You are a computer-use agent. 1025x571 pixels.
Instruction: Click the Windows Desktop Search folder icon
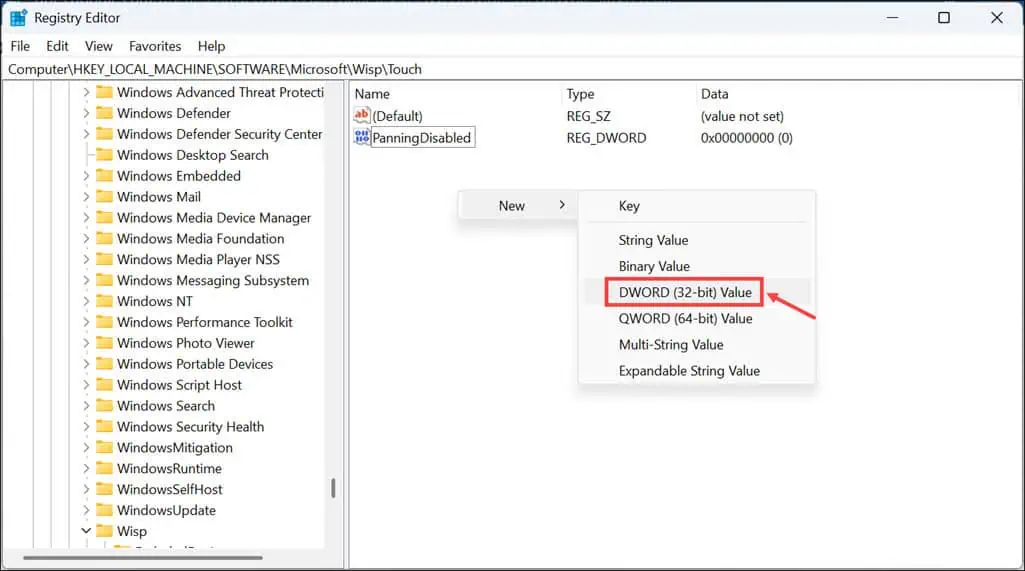(104, 155)
